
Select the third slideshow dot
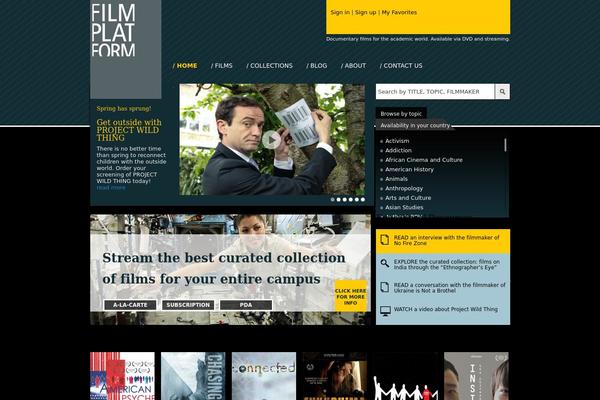coord(345,199)
